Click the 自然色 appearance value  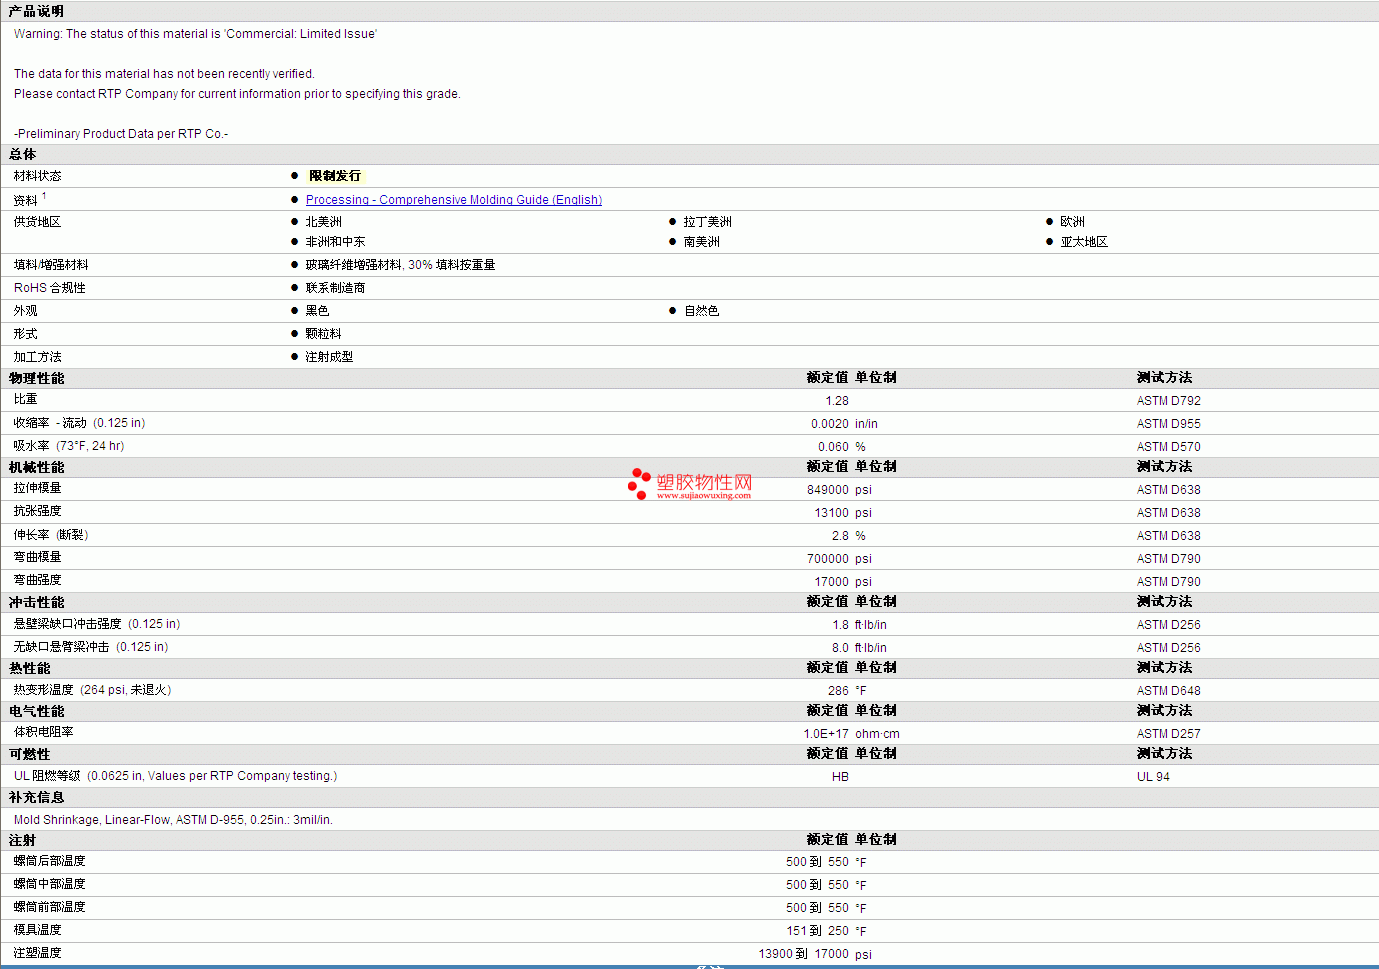702,311
